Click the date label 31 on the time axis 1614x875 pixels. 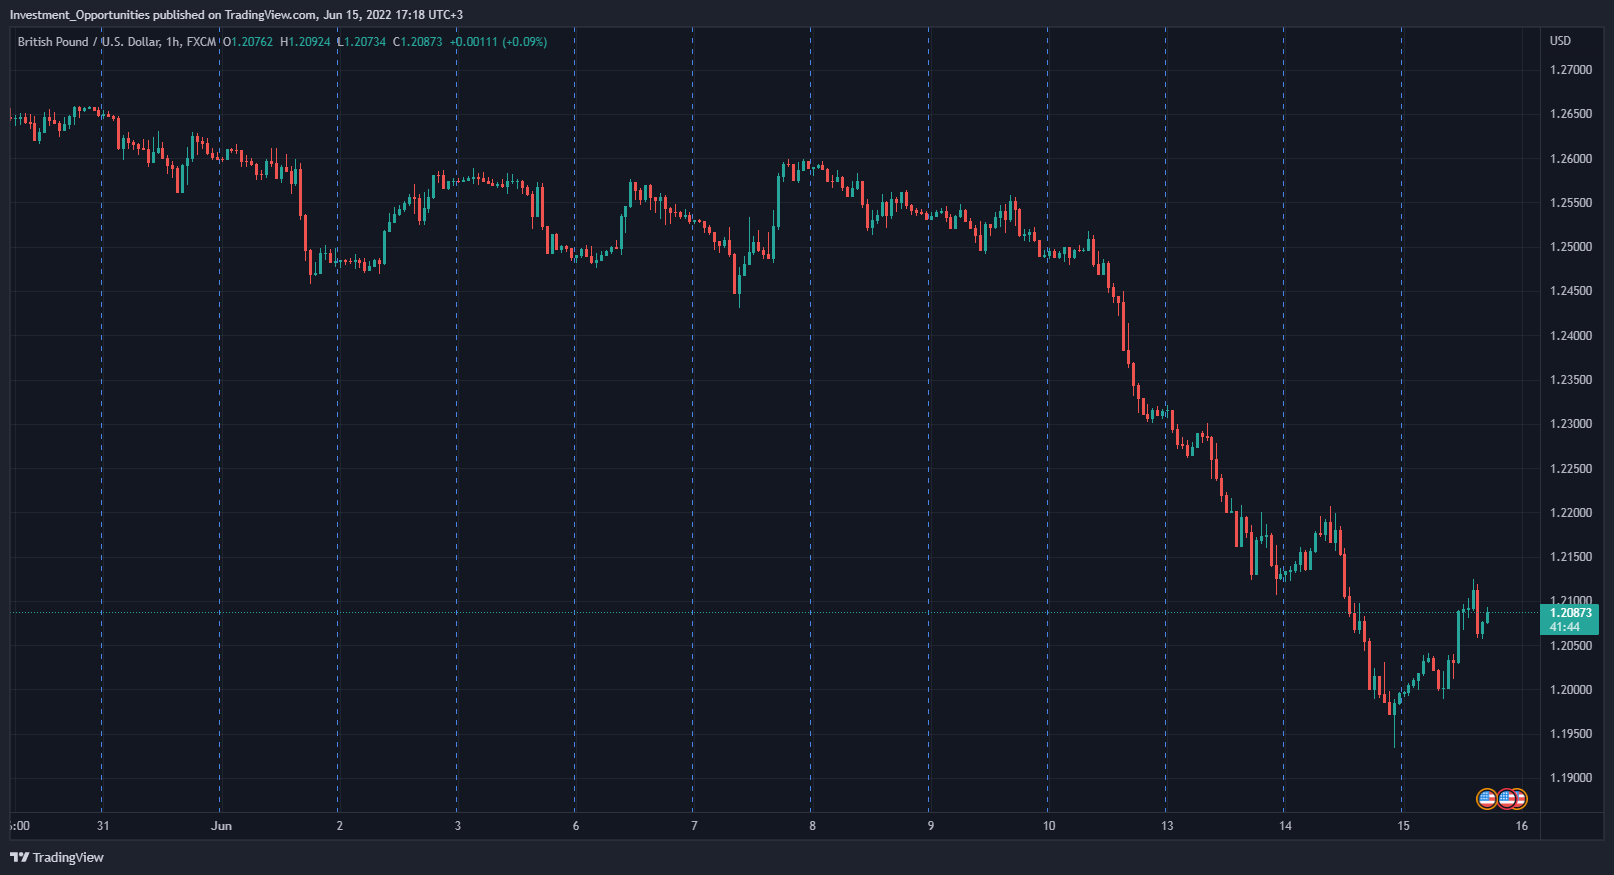pos(103,826)
